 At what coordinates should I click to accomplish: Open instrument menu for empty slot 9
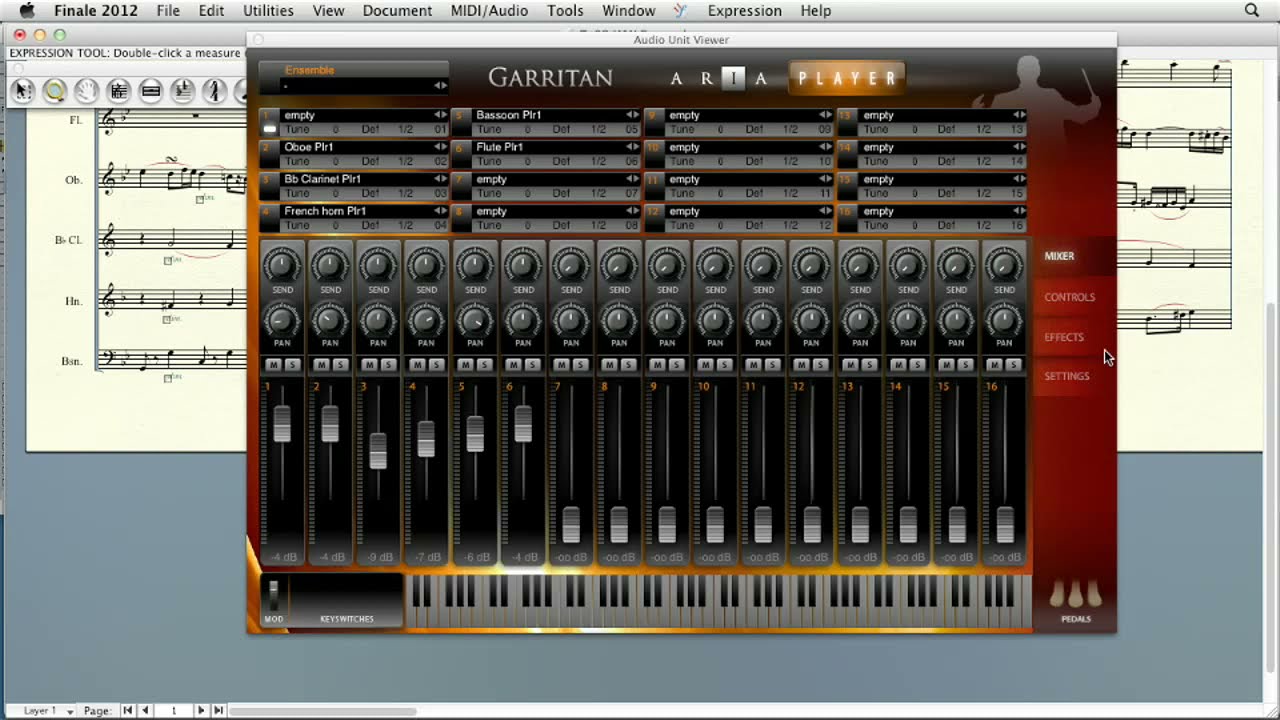[x=825, y=115]
